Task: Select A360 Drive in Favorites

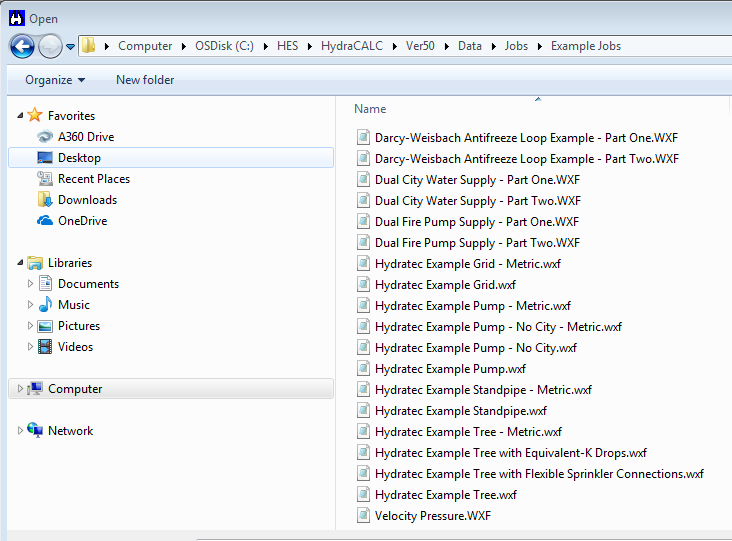Action: pos(86,137)
